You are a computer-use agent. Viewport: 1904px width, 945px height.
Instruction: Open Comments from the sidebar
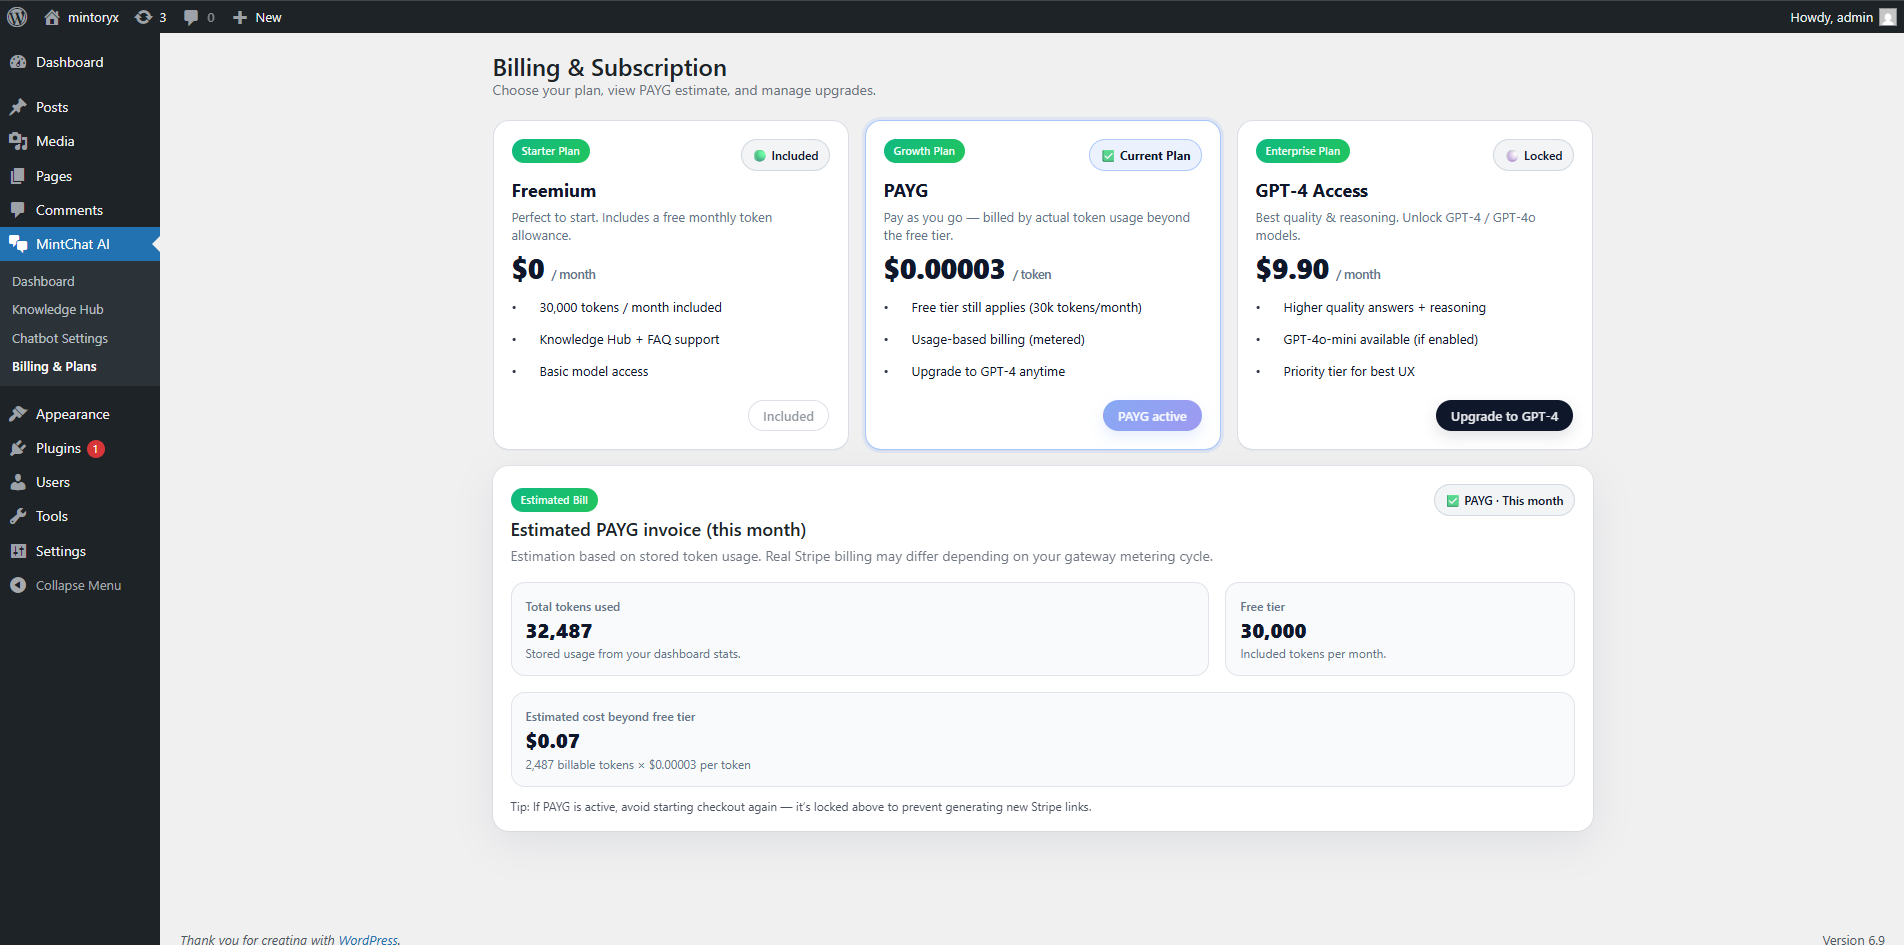[20, 210]
